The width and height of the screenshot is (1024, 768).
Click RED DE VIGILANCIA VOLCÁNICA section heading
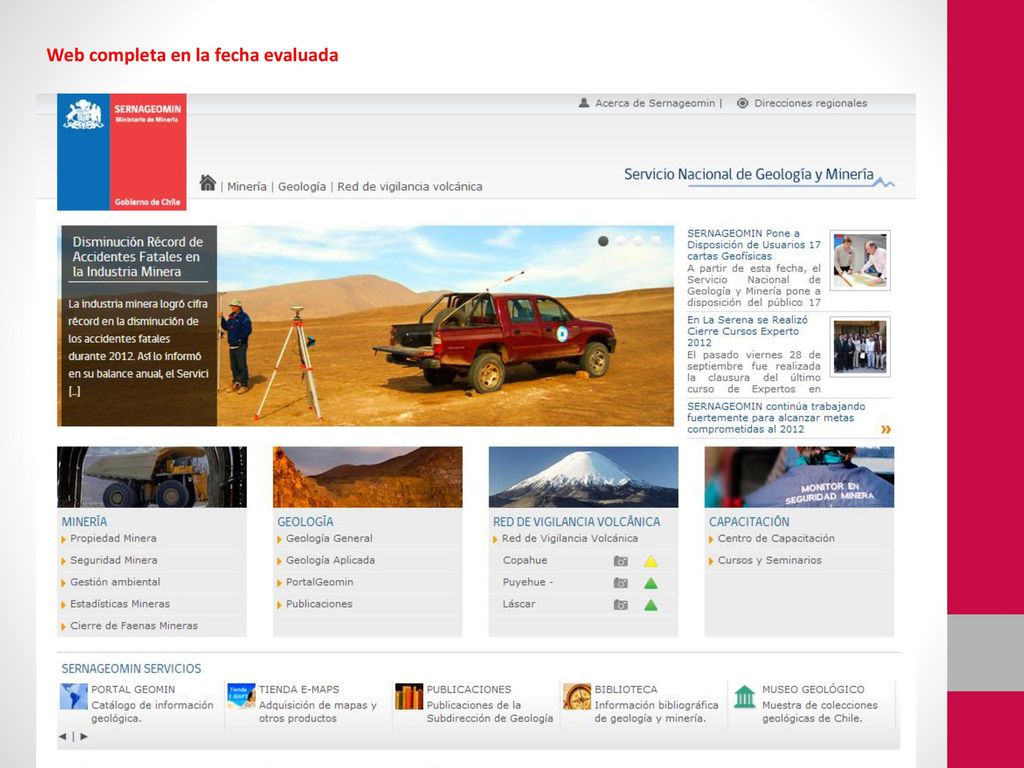tap(576, 522)
